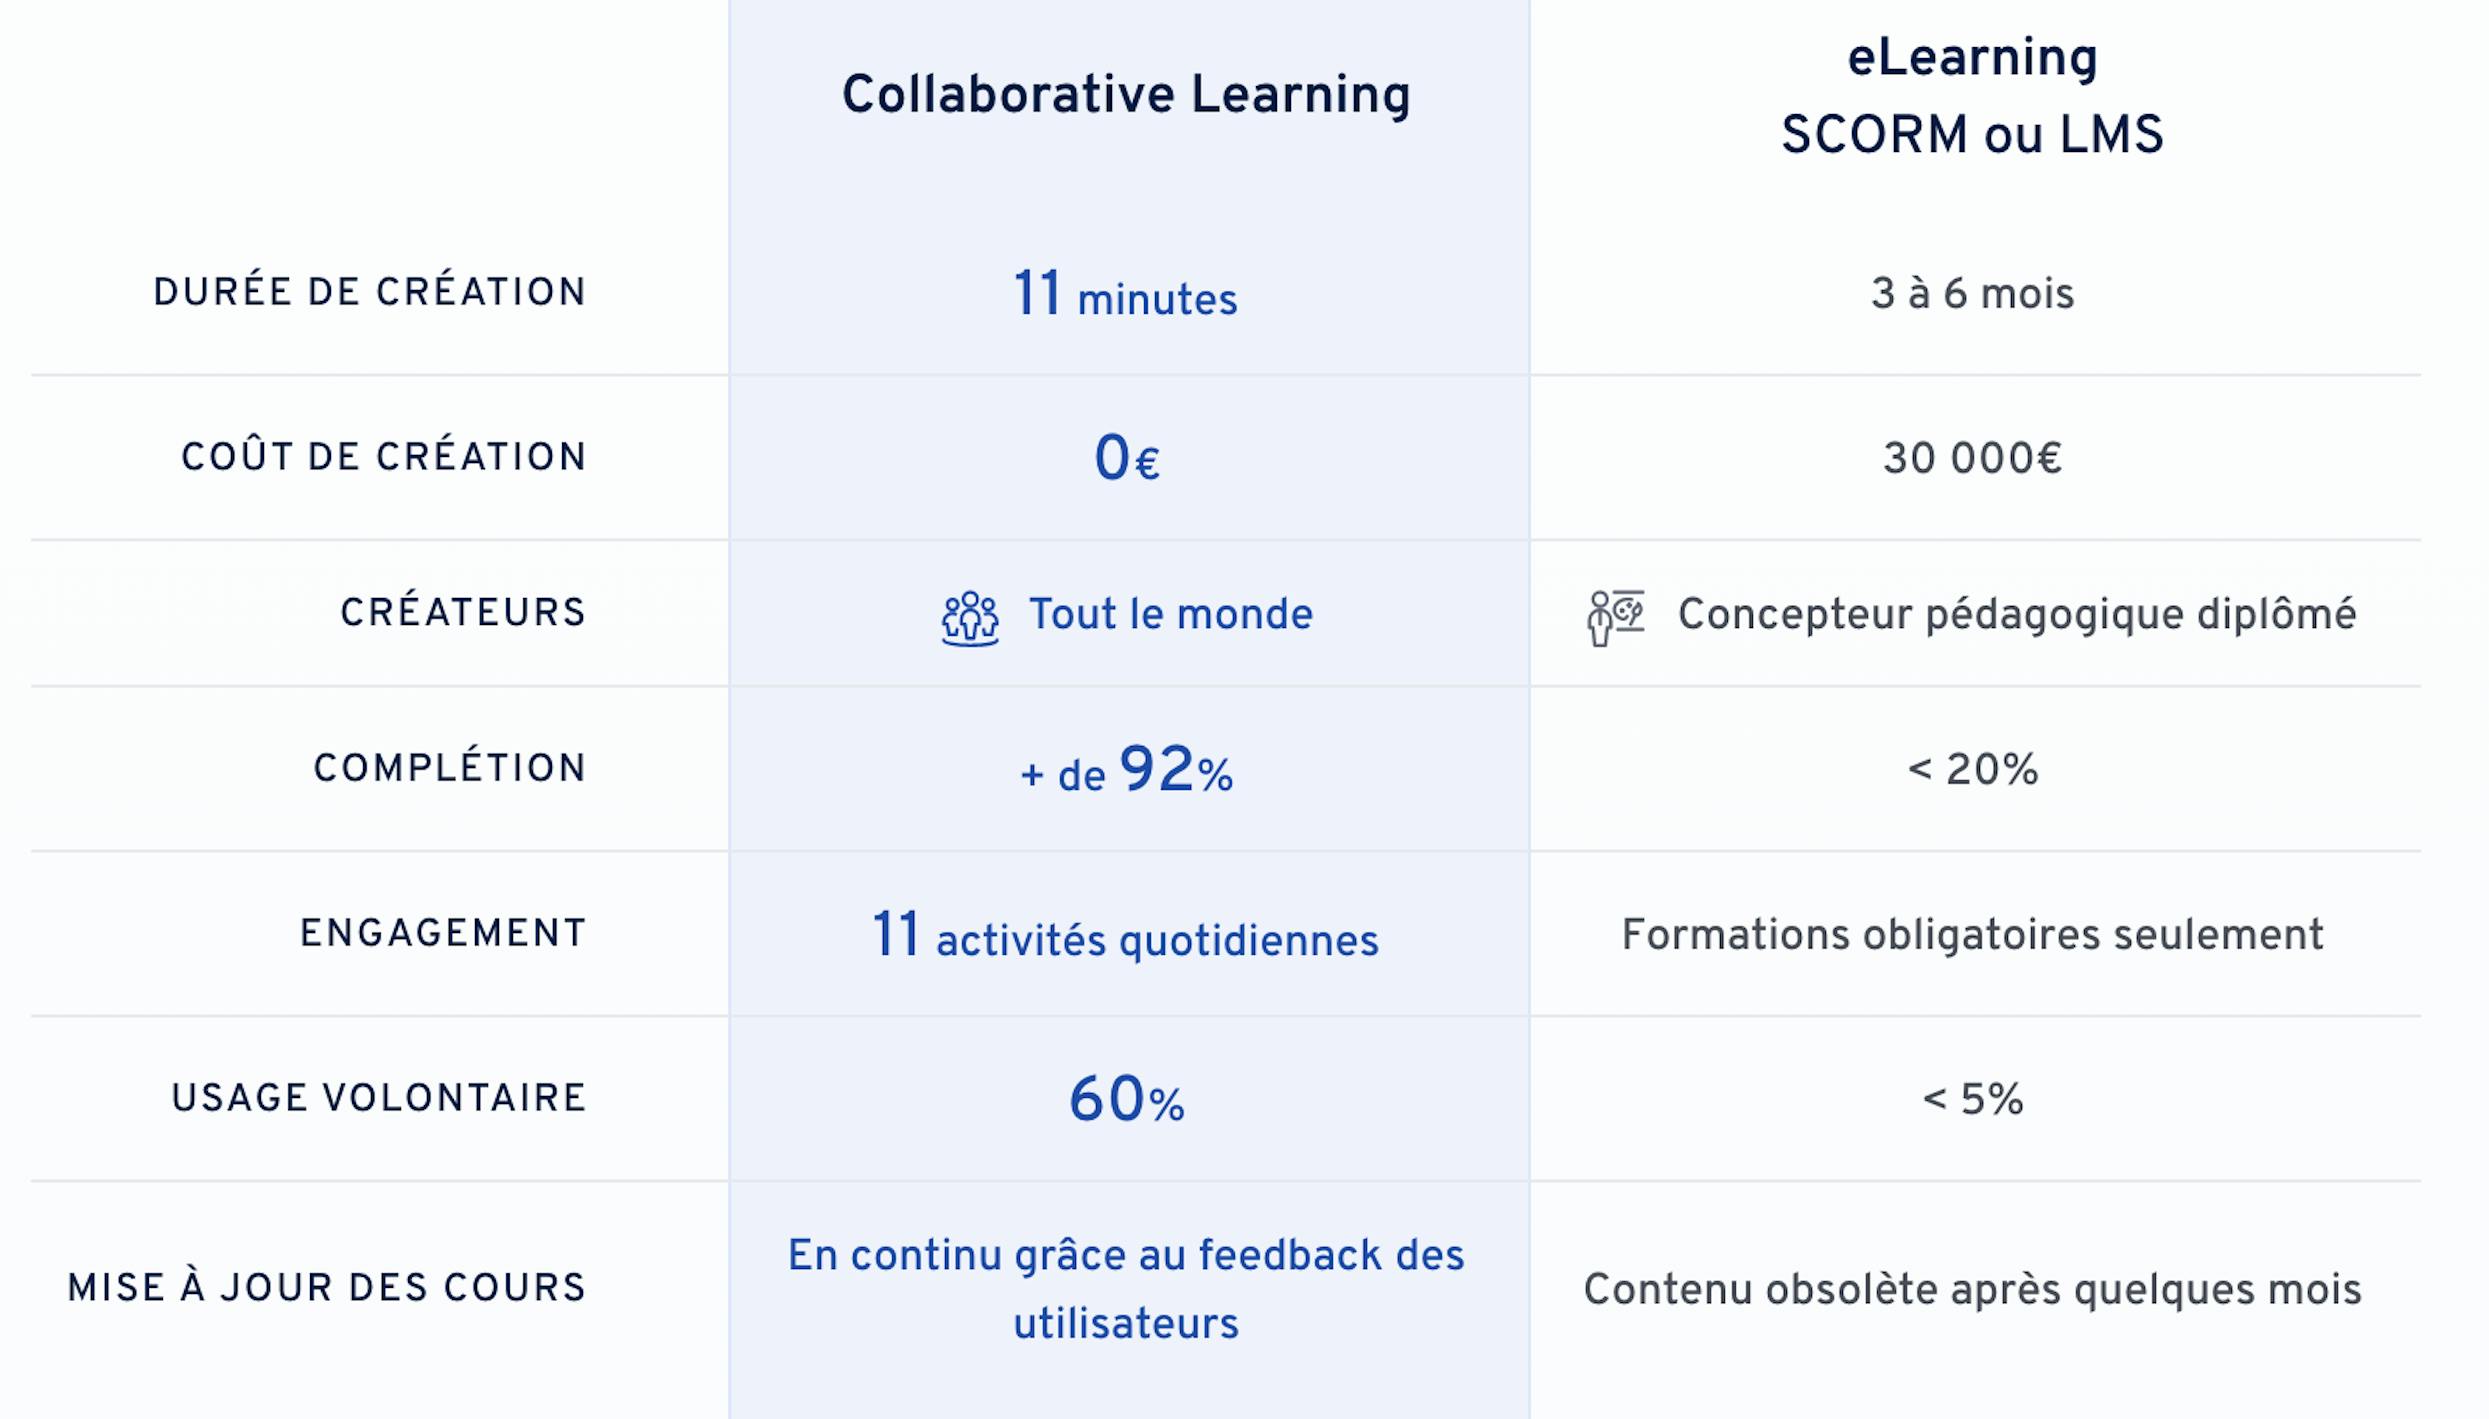
Task: Click 11 activités quotidiennes text
Action: [1126, 936]
